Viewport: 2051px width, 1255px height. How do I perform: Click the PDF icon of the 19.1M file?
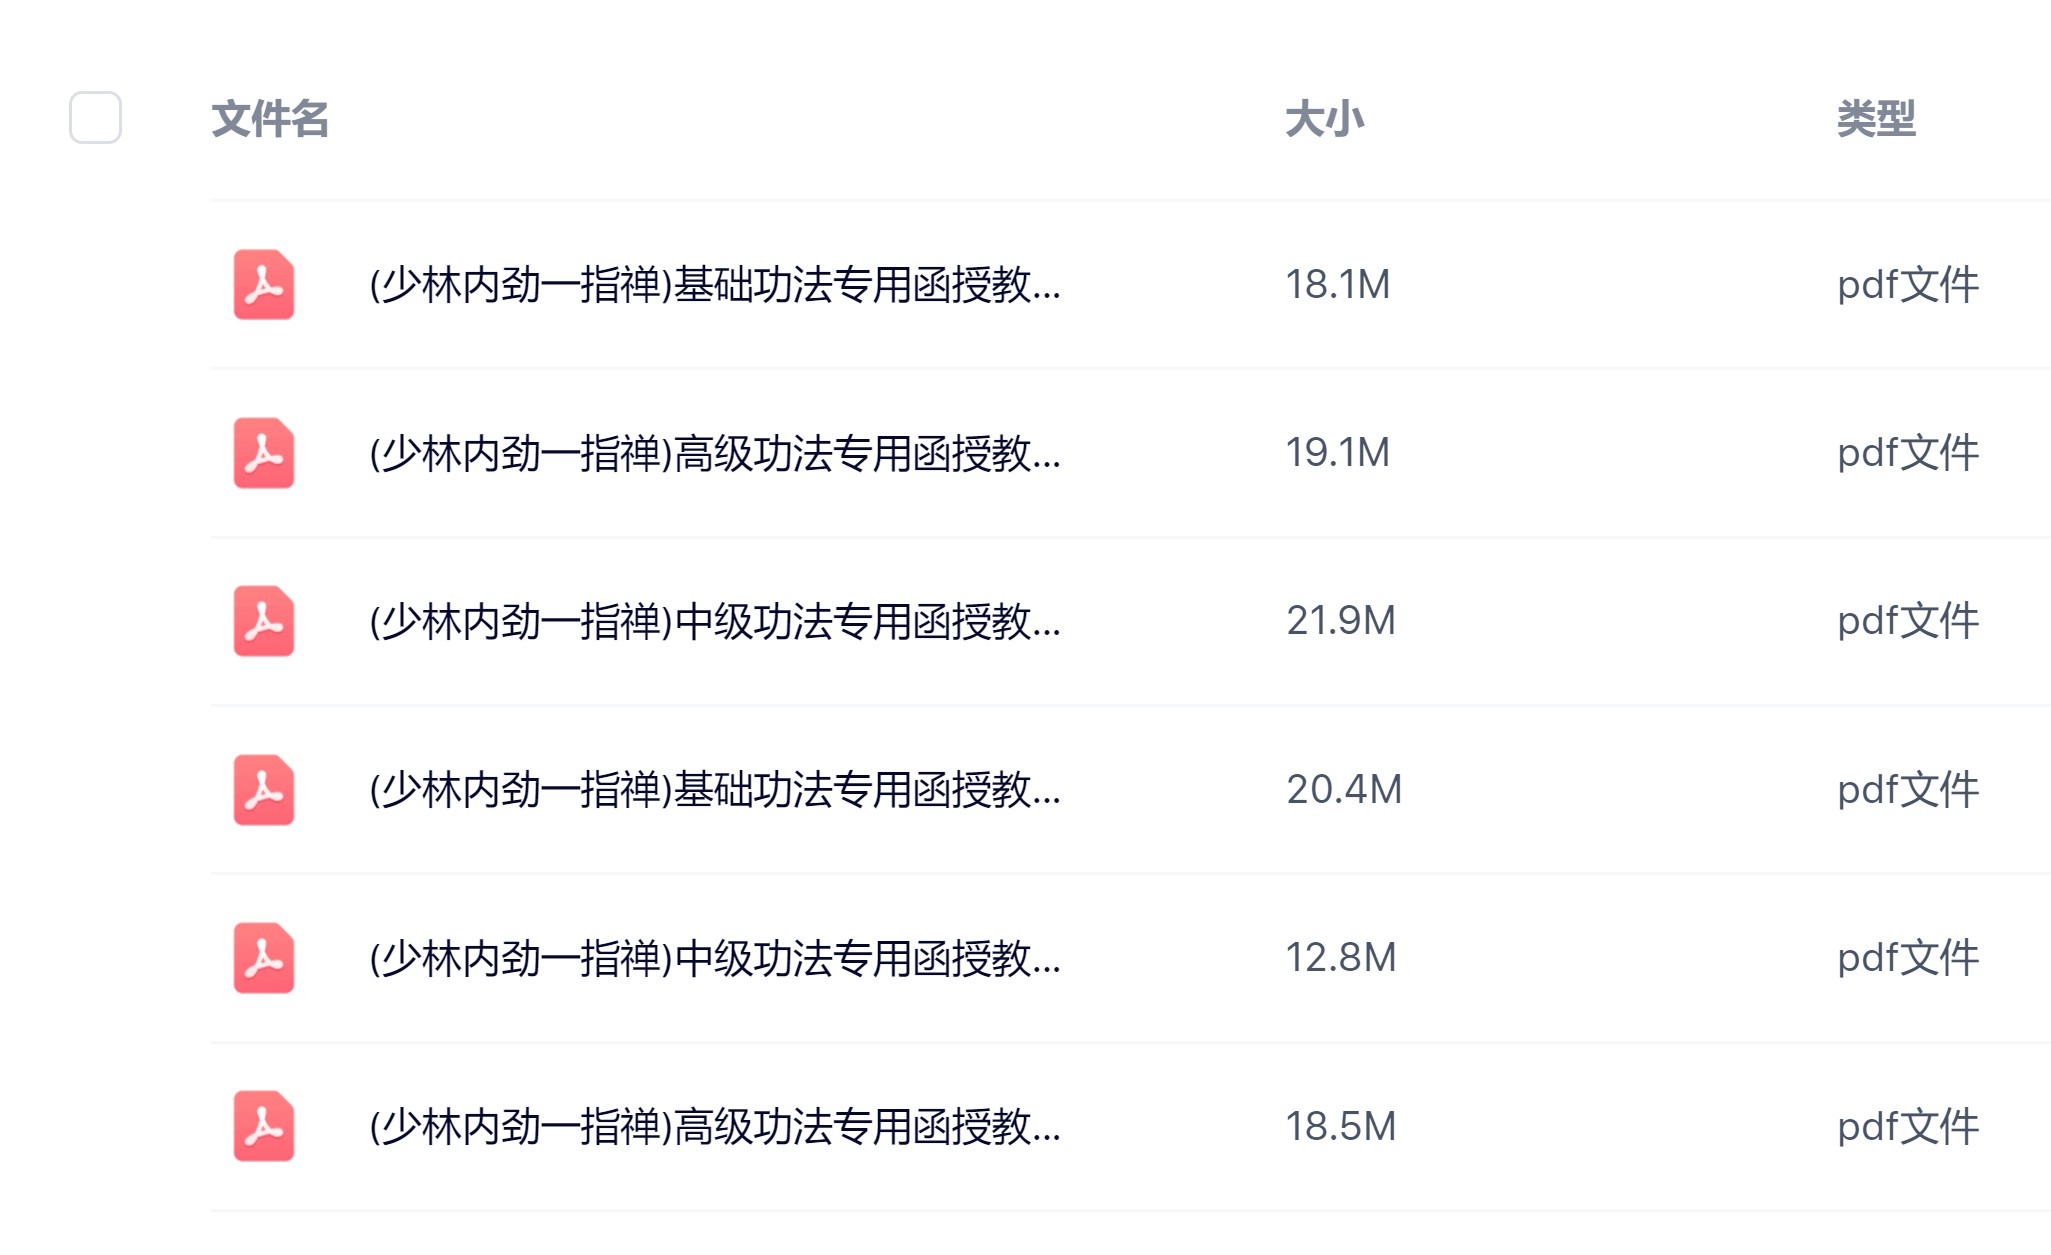pos(264,453)
